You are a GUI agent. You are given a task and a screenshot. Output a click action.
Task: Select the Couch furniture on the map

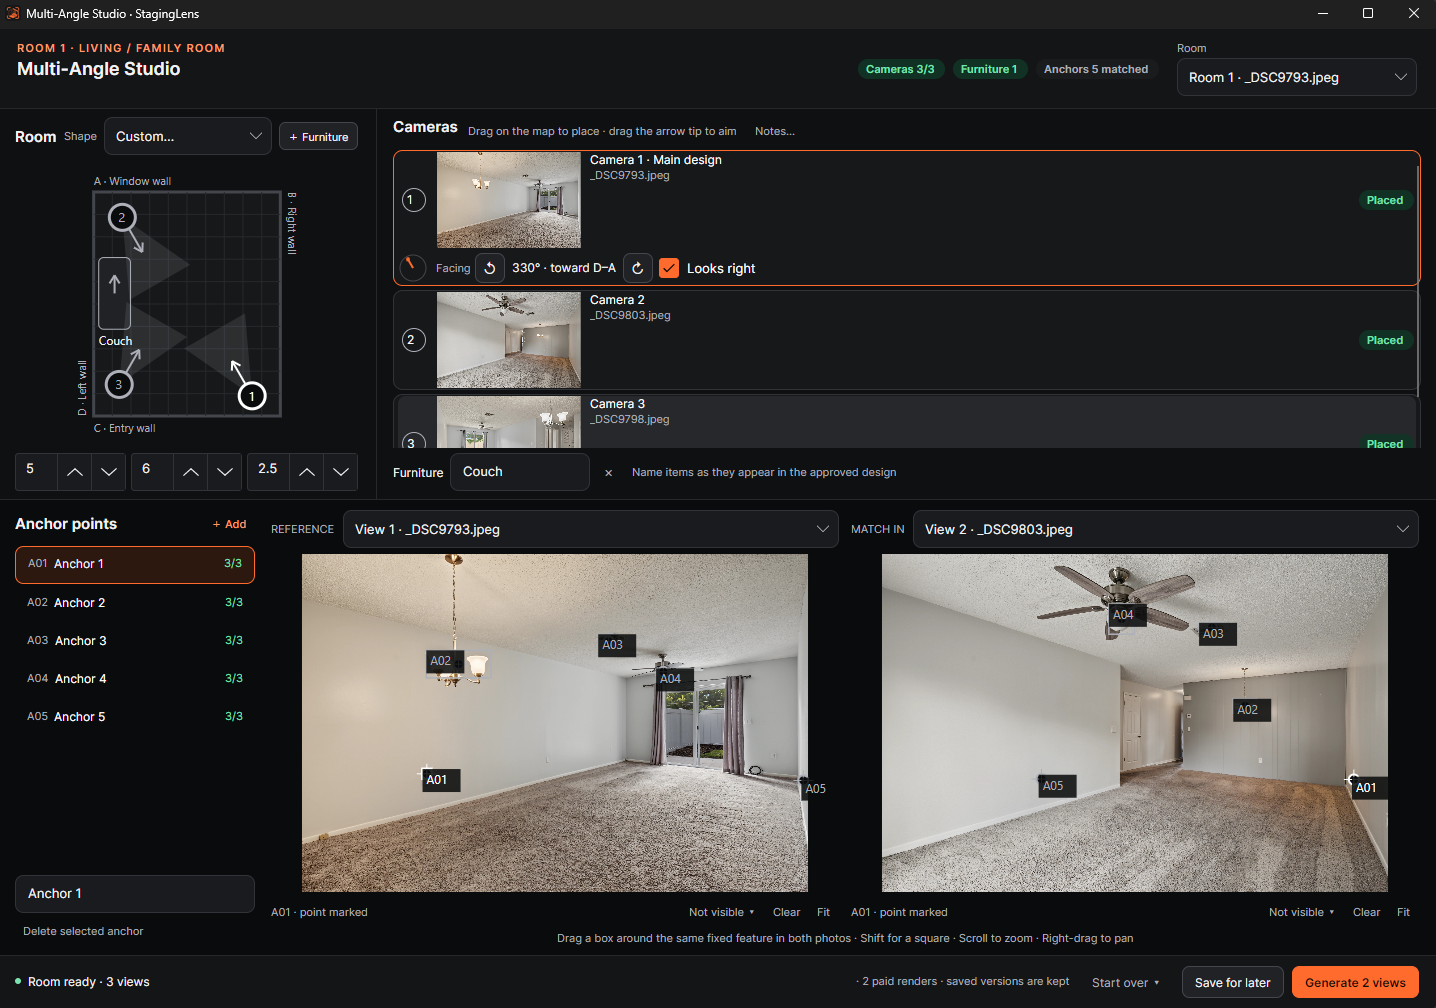tap(115, 294)
